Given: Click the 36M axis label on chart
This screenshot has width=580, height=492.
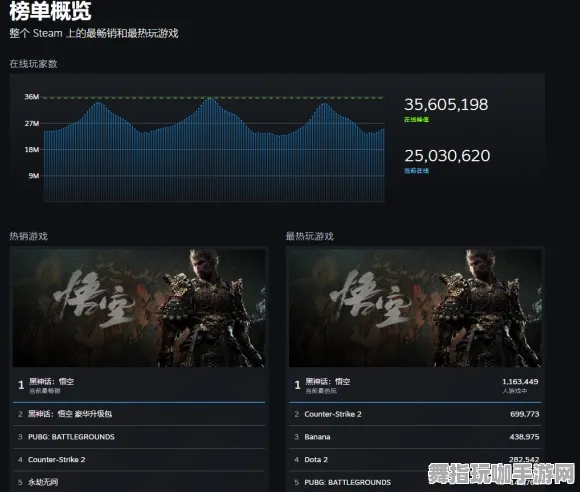Looking at the screenshot, I should pyautogui.click(x=32, y=97).
